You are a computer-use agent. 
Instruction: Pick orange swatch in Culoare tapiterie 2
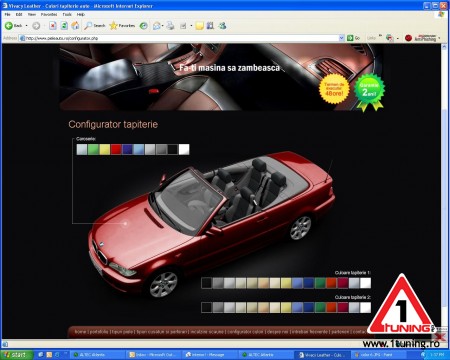pyautogui.click(x=331, y=307)
